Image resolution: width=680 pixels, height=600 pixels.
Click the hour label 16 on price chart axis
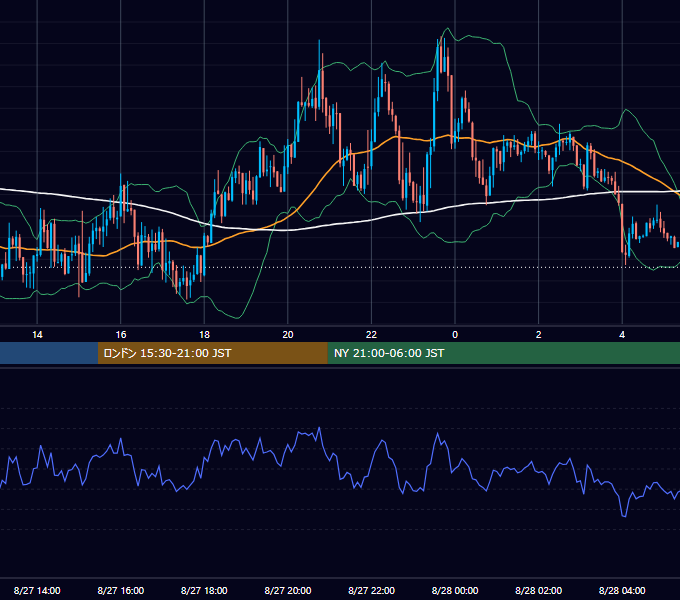click(121, 335)
